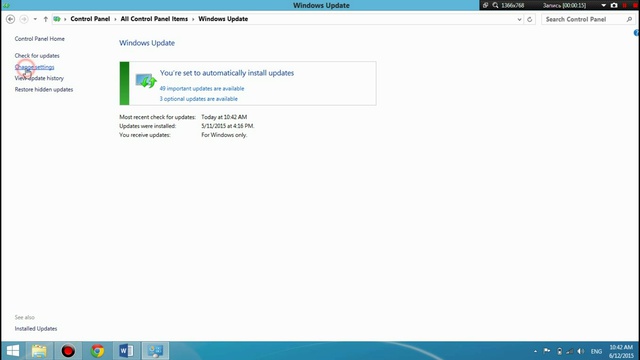Open the address bar history dropdown
640x360 pixels.
click(x=519, y=19)
